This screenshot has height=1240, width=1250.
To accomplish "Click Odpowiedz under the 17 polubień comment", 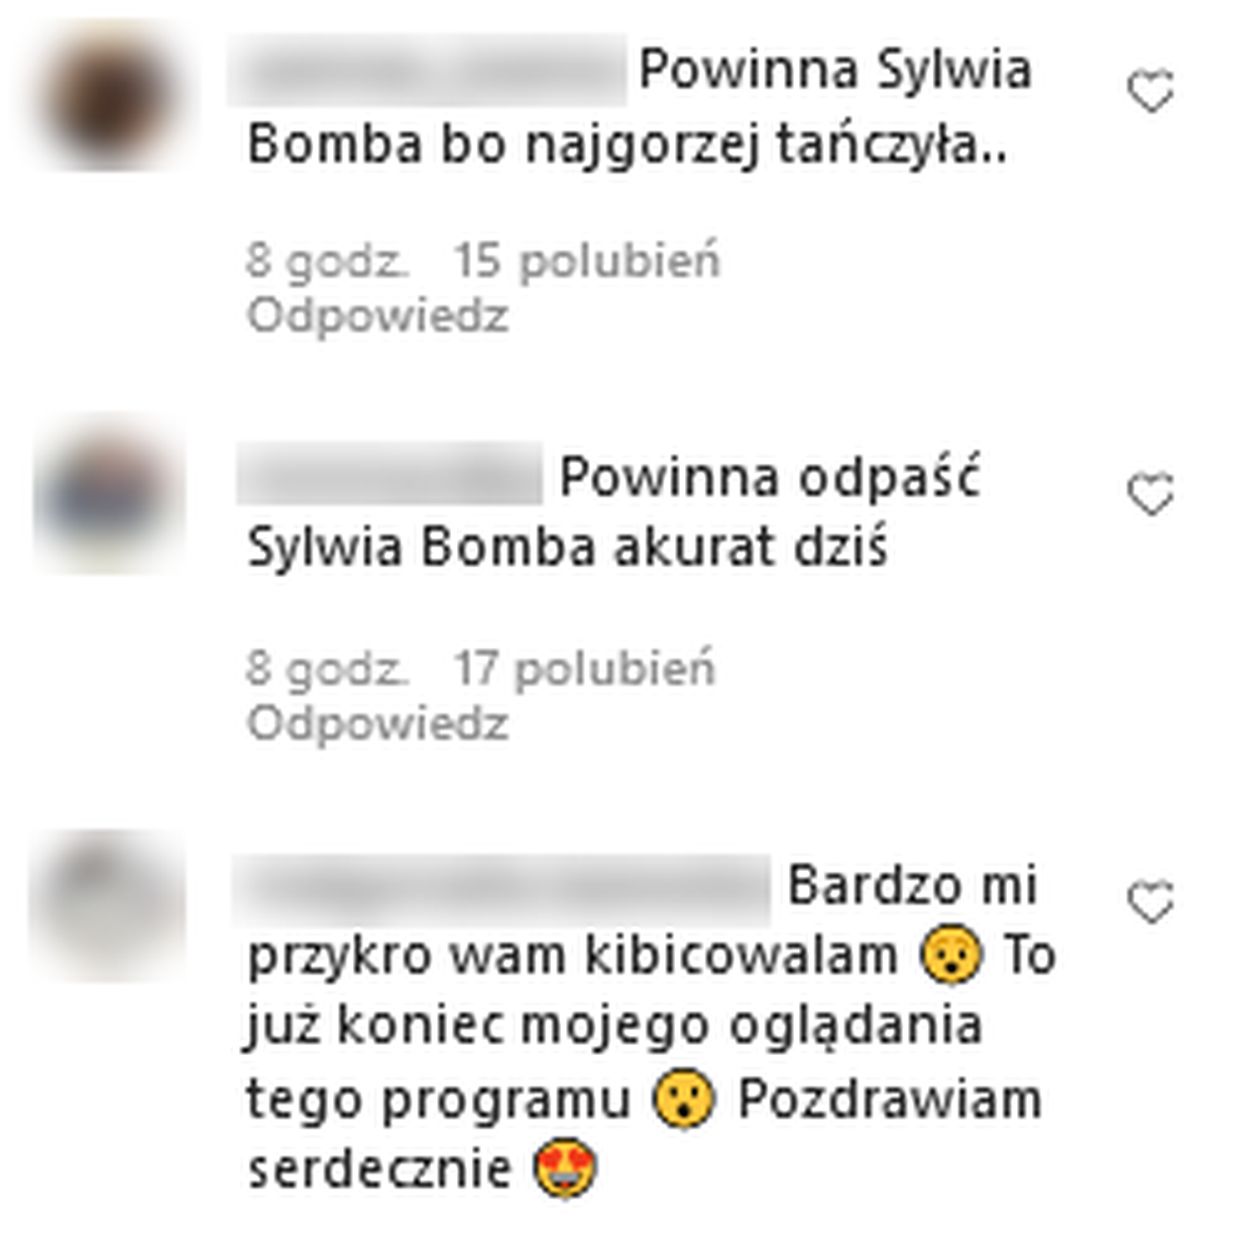I will pyautogui.click(x=377, y=723).
